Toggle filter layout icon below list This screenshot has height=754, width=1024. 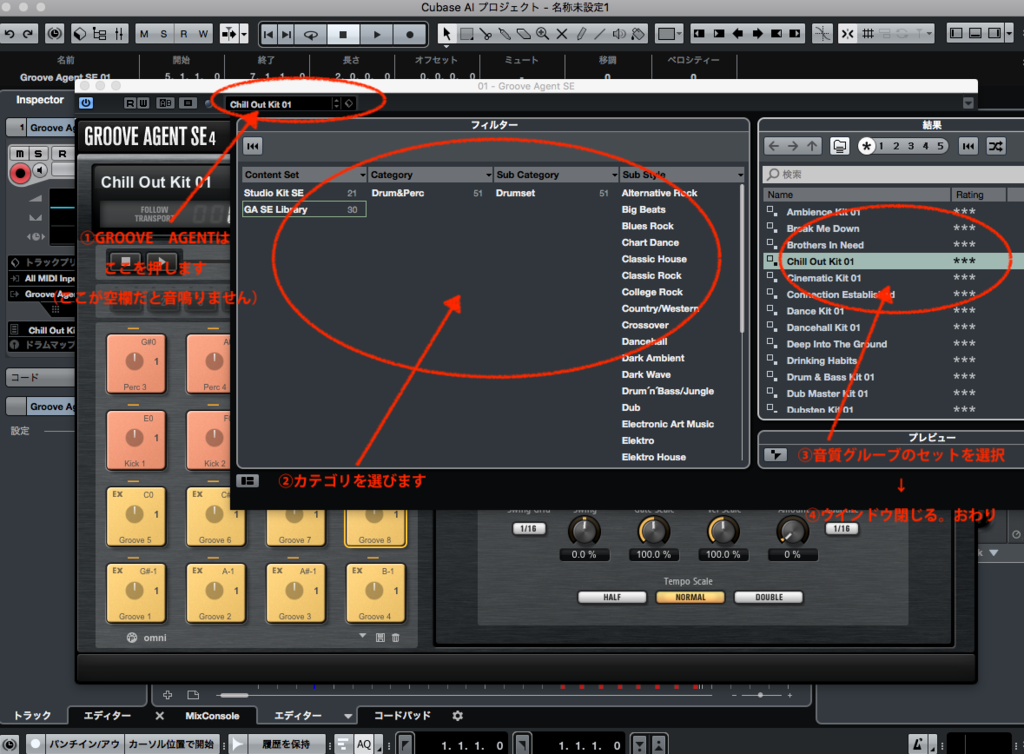coord(248,480)
